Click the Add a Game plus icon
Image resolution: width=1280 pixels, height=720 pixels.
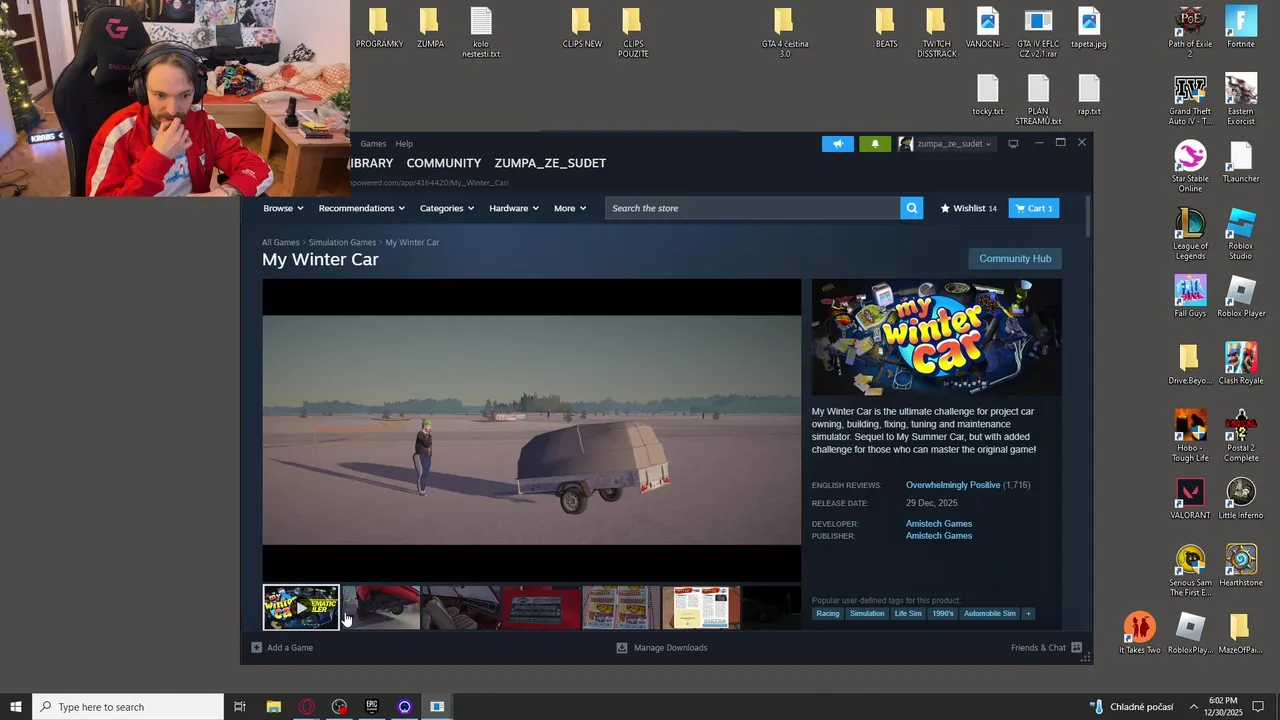[256, 648]
